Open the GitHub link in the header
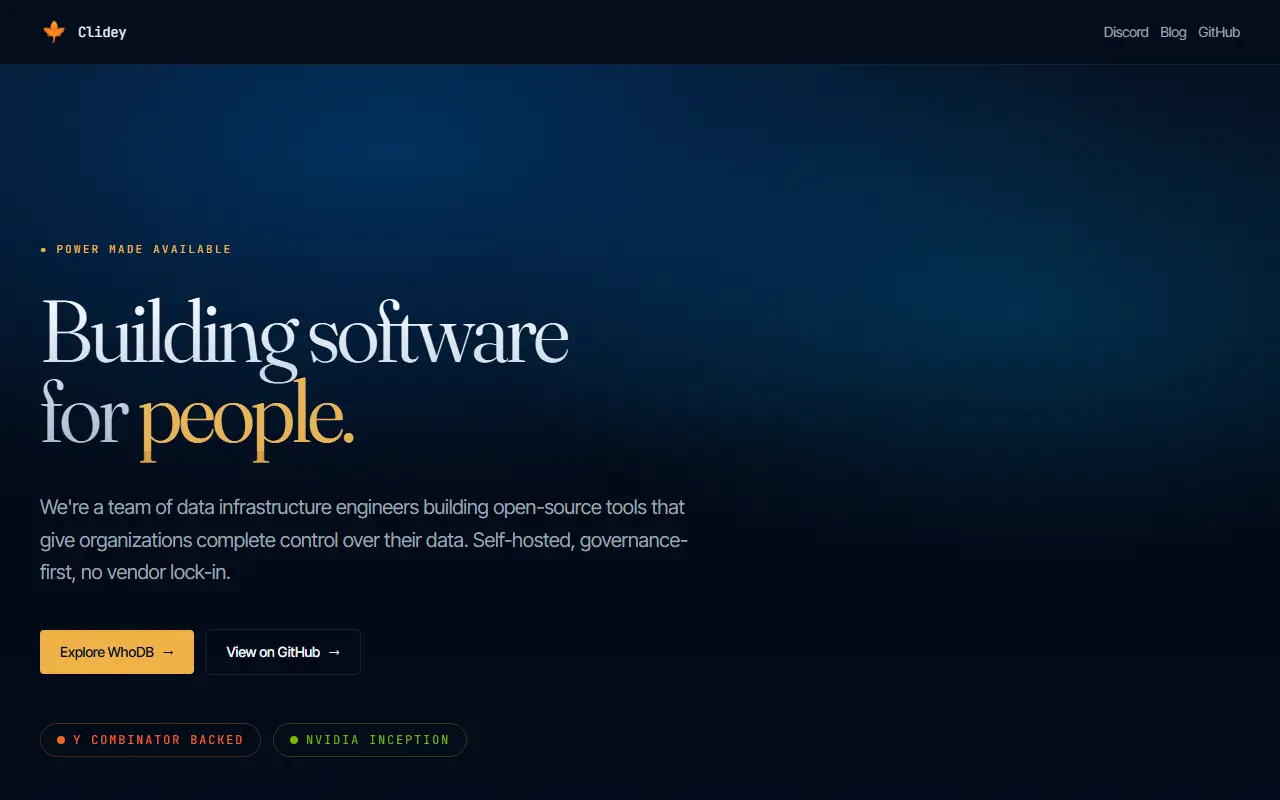Viewport: 1280px width, 800px height. point(1219,32)
